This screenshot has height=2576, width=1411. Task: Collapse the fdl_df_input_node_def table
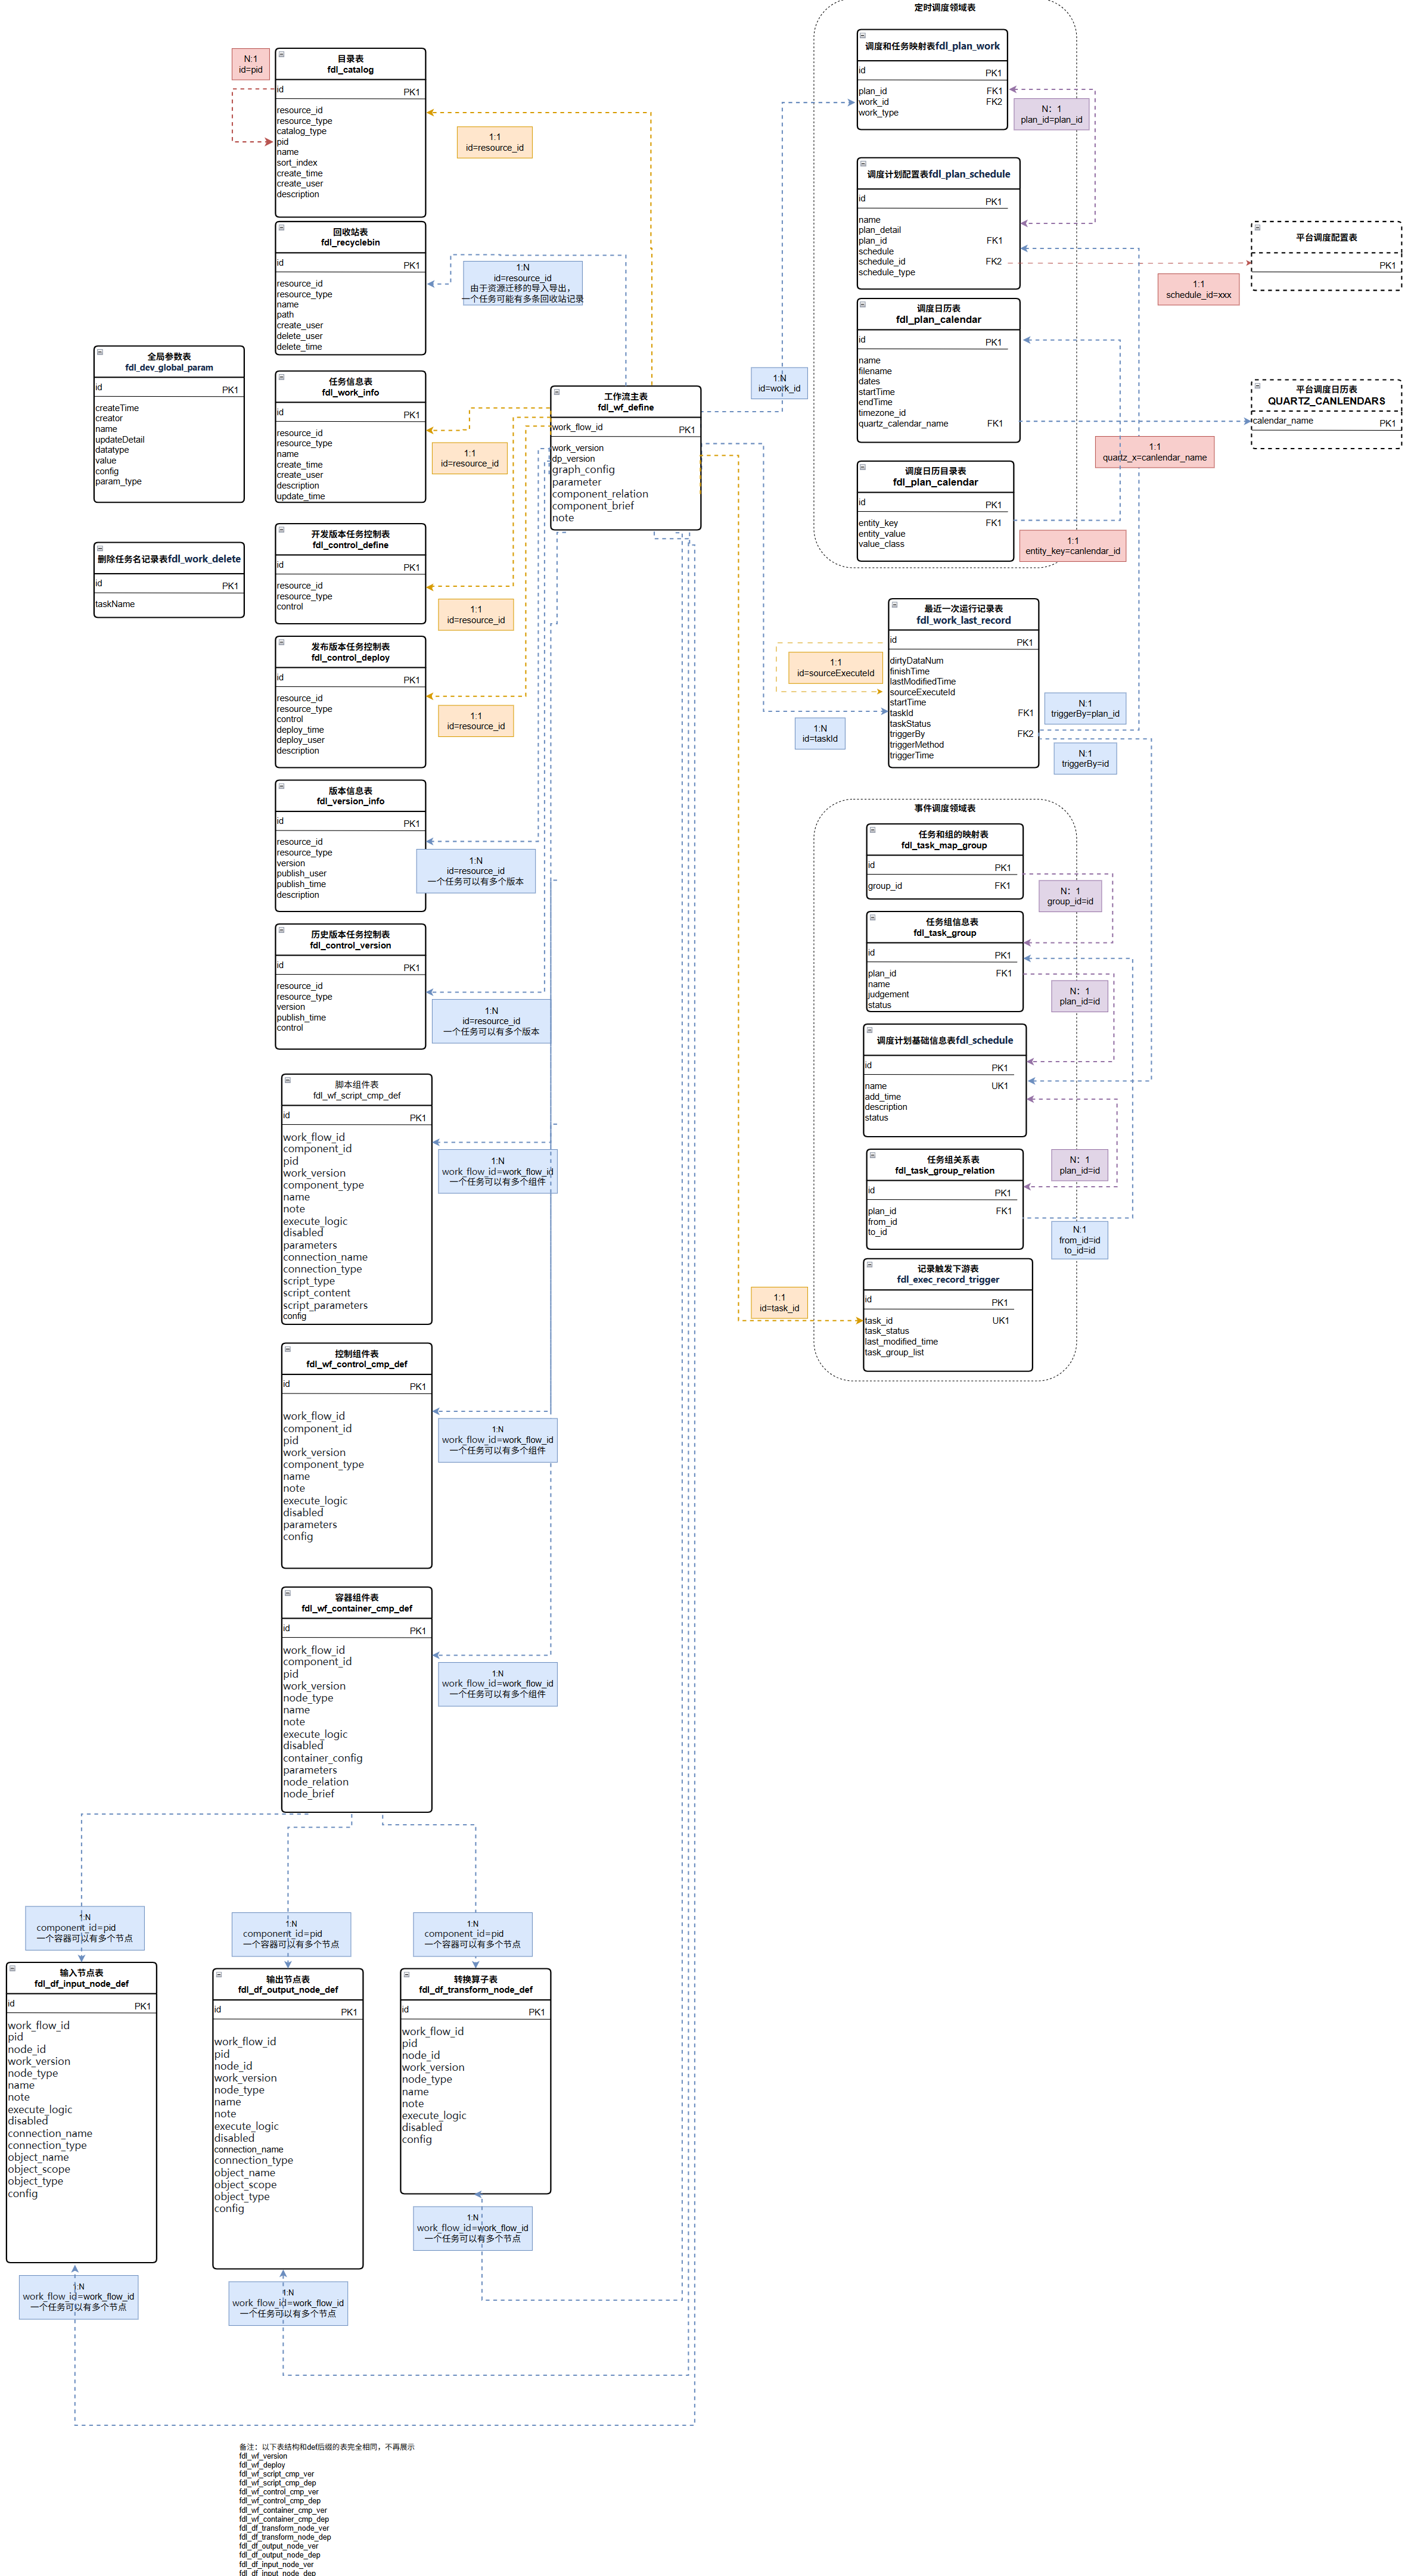point(12,1968)
